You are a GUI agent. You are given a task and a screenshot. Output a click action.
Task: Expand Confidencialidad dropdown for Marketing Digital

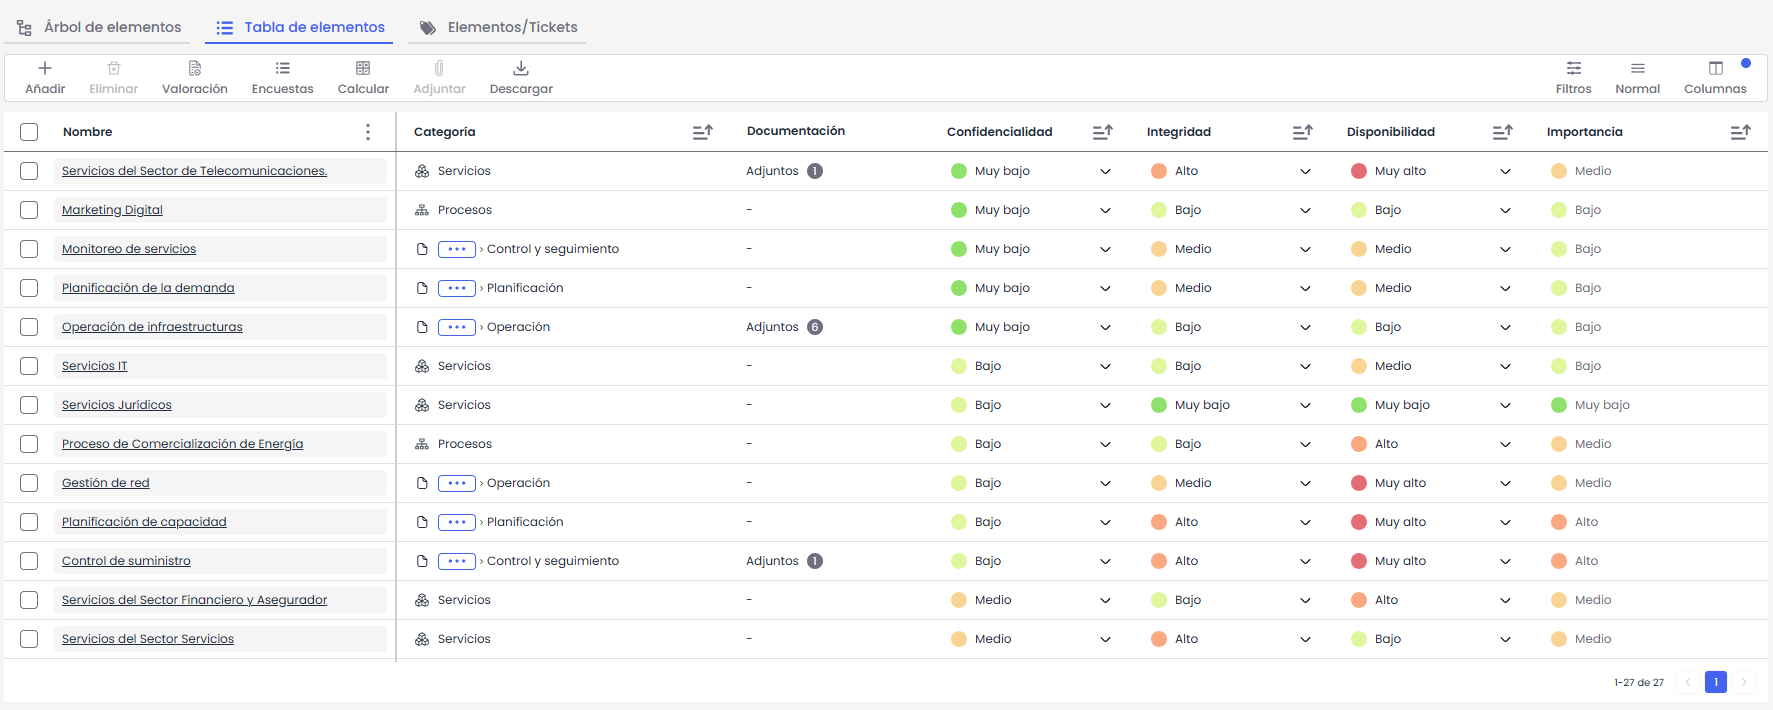pyautogui.click(x=1105, y=210)
